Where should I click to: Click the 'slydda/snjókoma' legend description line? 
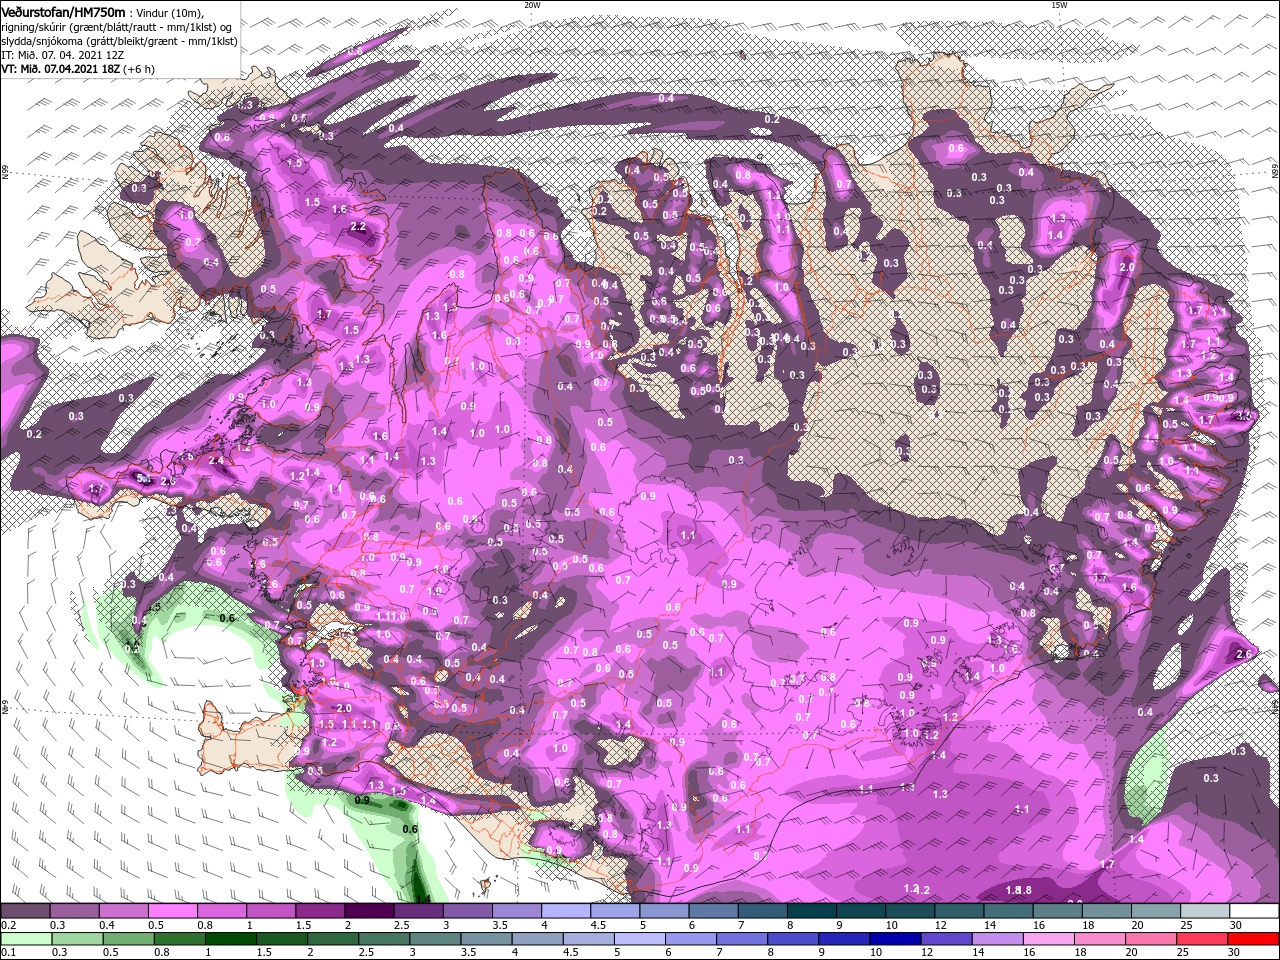tap(118, 41)
